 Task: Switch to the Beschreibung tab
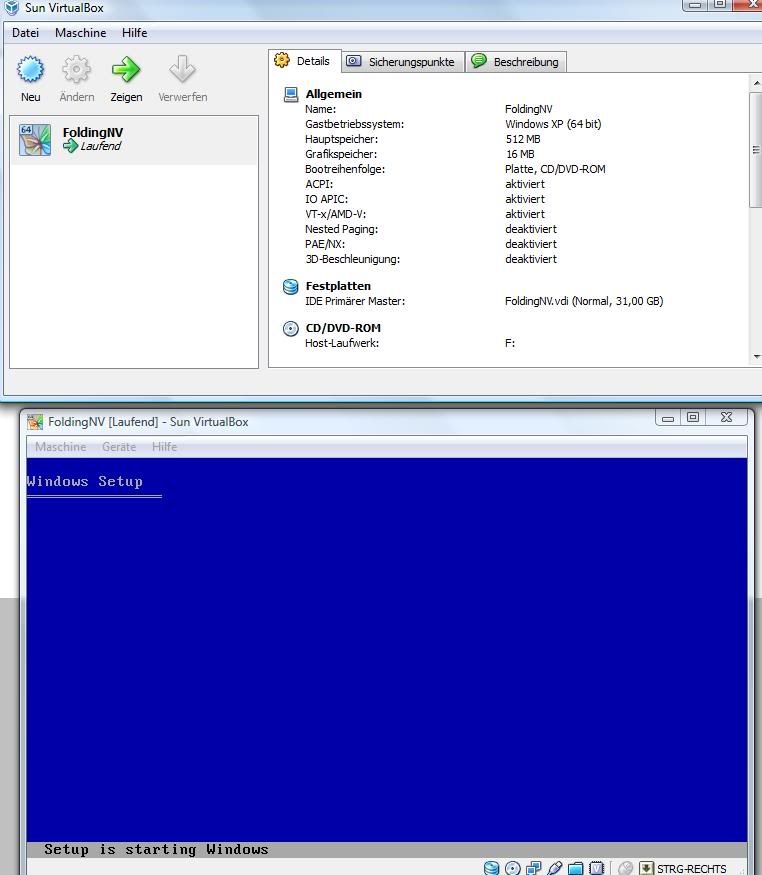[x=516, y=62]
